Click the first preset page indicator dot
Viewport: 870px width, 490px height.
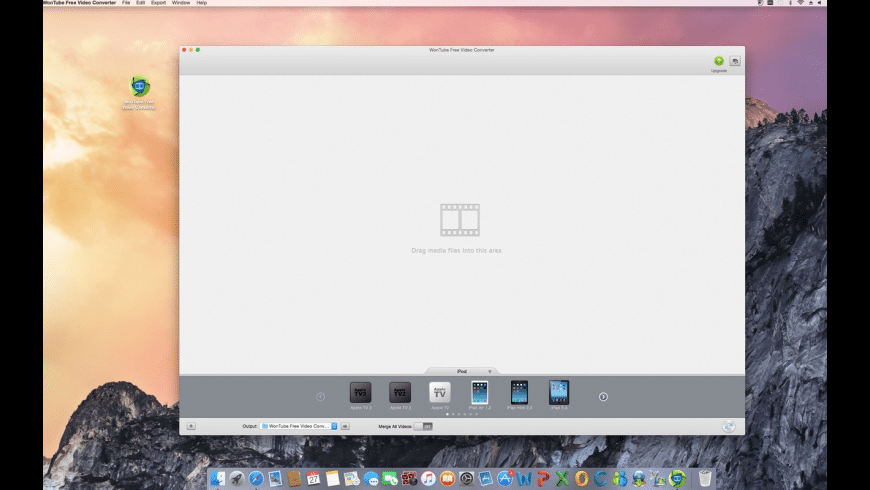click(447, 414)
